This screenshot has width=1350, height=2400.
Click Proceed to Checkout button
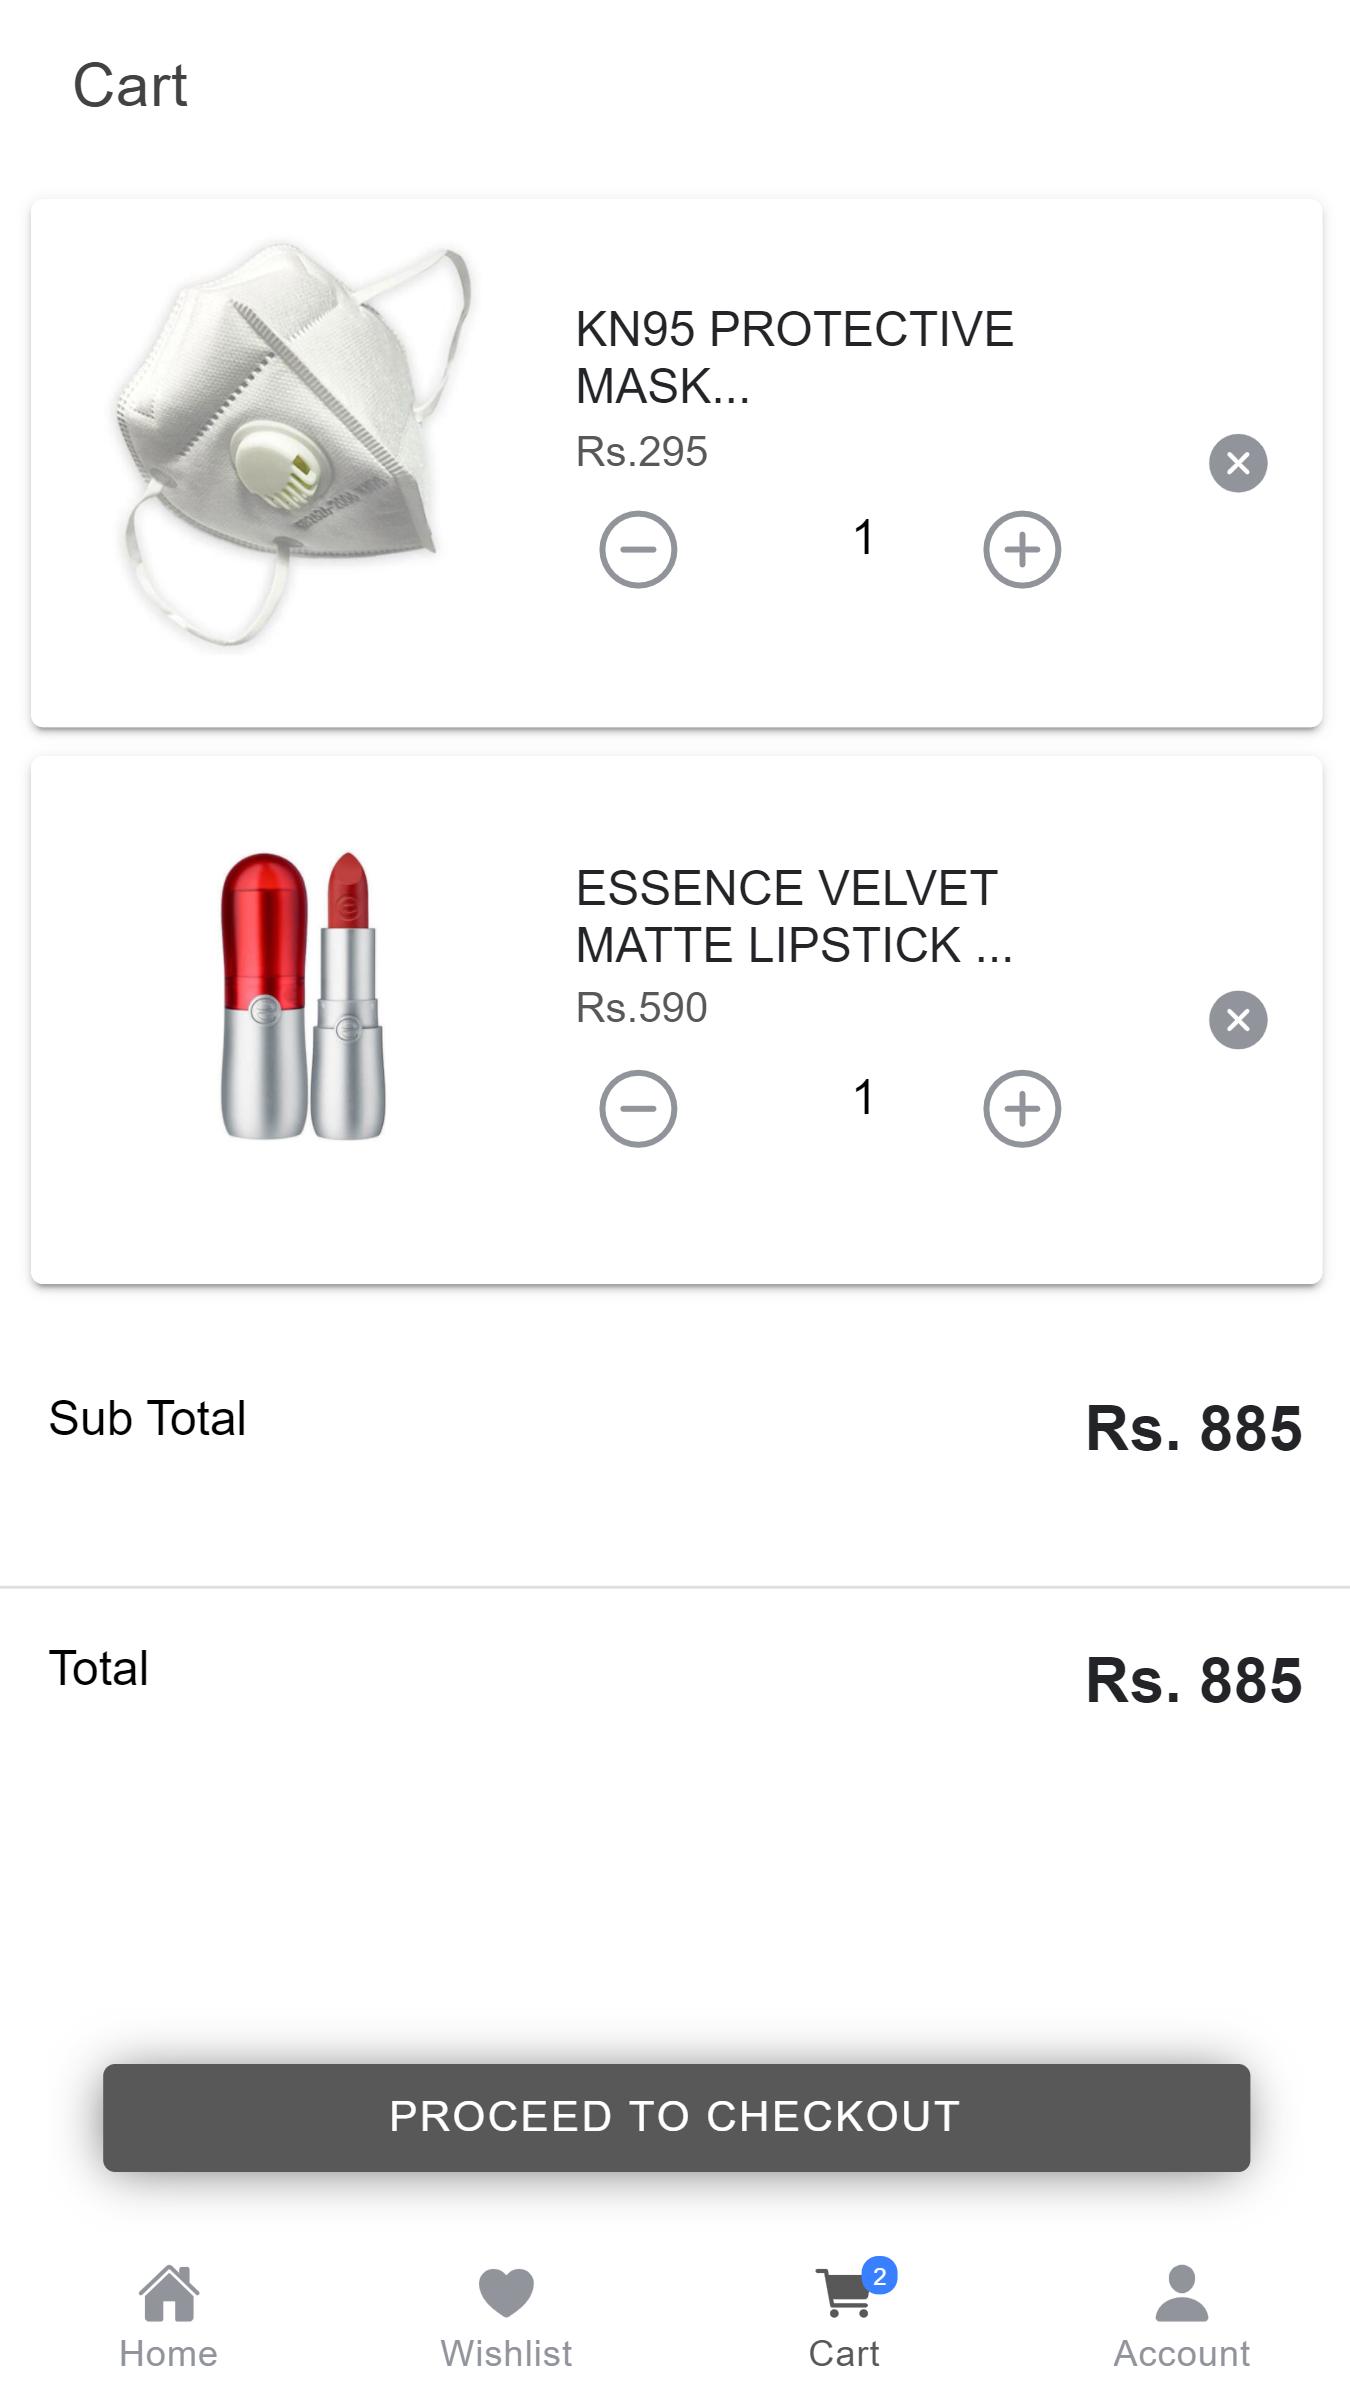point(676,2117)
